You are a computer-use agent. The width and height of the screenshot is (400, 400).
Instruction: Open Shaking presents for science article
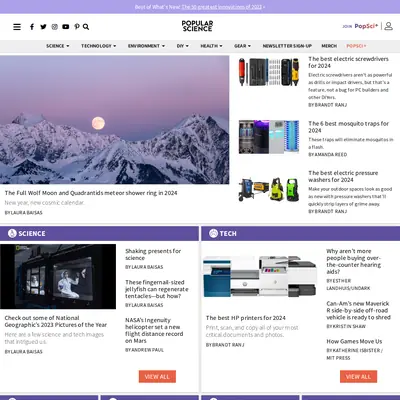[x=153, y=254]
